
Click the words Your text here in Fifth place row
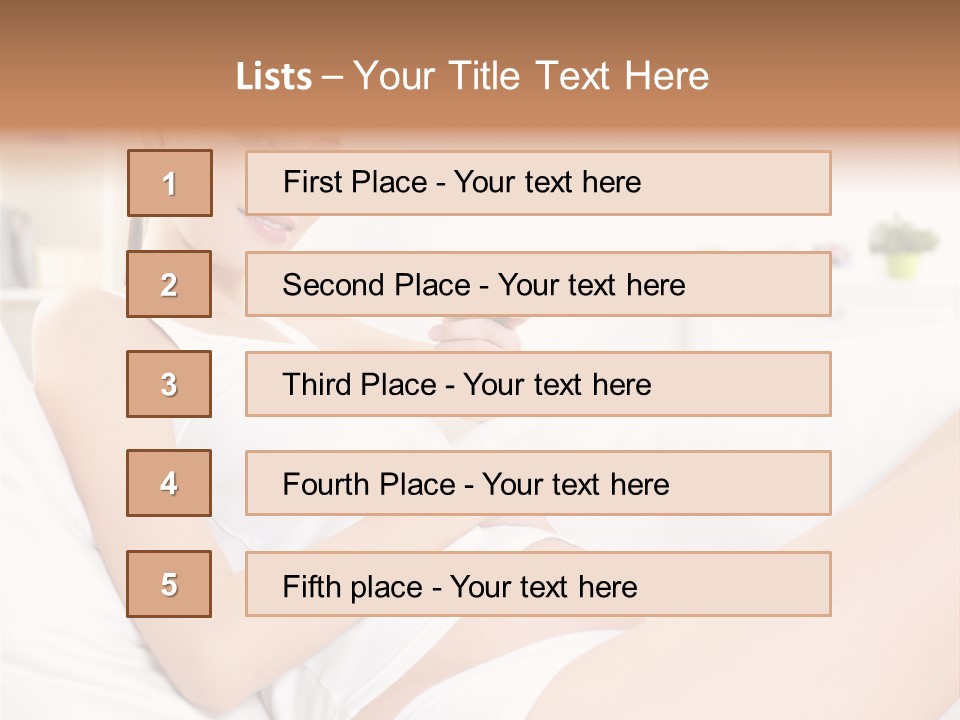click(x=543, y=586)
